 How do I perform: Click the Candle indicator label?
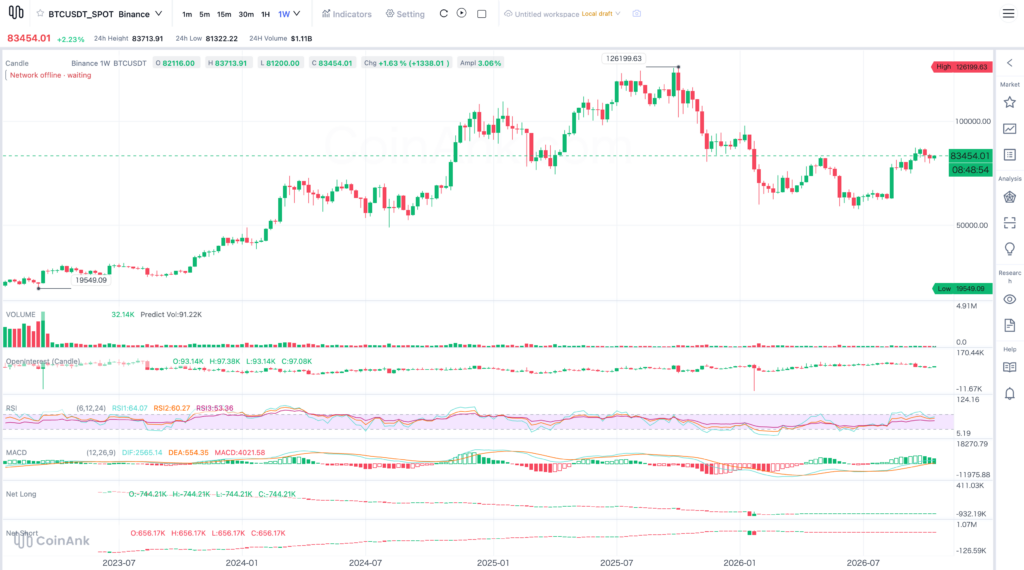click(x=17, y=63)
